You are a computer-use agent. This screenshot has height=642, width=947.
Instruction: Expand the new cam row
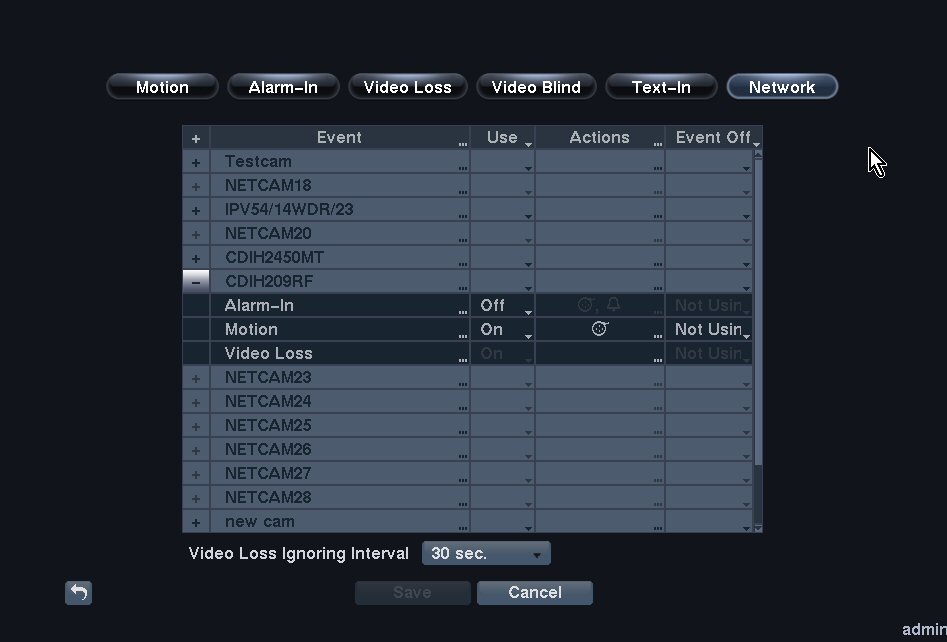196,522
